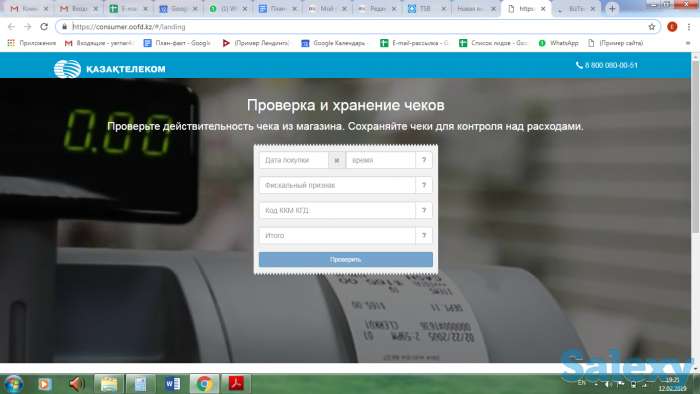Viewport: 700px width, 394px height.
Task: Open Microsoft Word from the taskbar
Action: point(172,384)
